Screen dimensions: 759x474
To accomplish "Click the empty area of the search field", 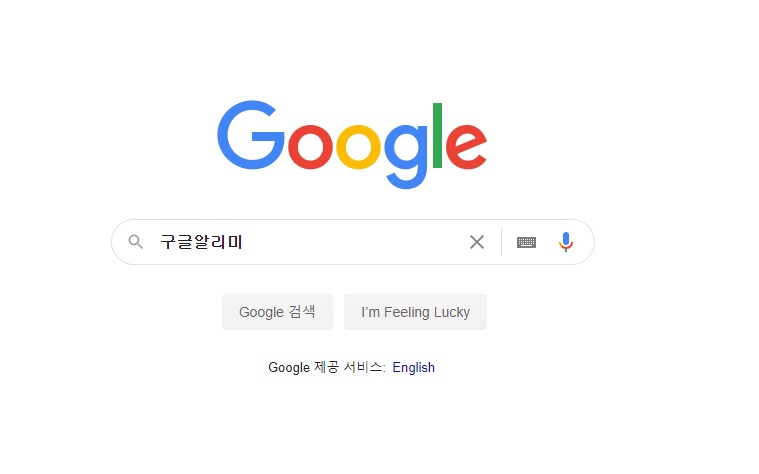I will [353, 242].
